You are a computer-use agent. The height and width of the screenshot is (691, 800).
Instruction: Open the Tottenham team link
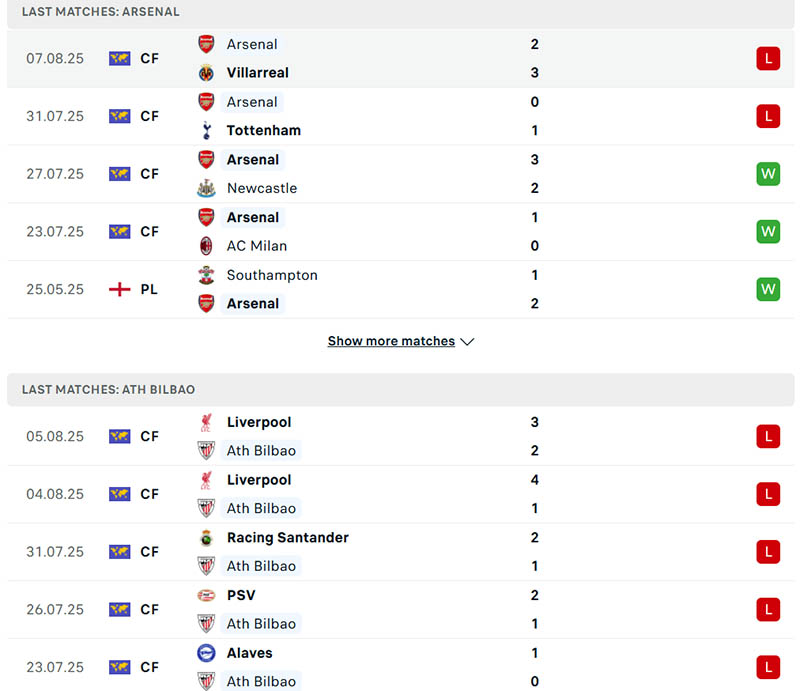[x=263, y=130]
